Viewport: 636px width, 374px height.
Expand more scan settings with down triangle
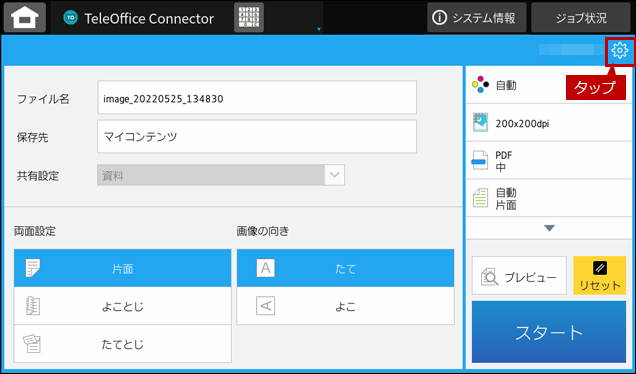(x=549, y=228)
